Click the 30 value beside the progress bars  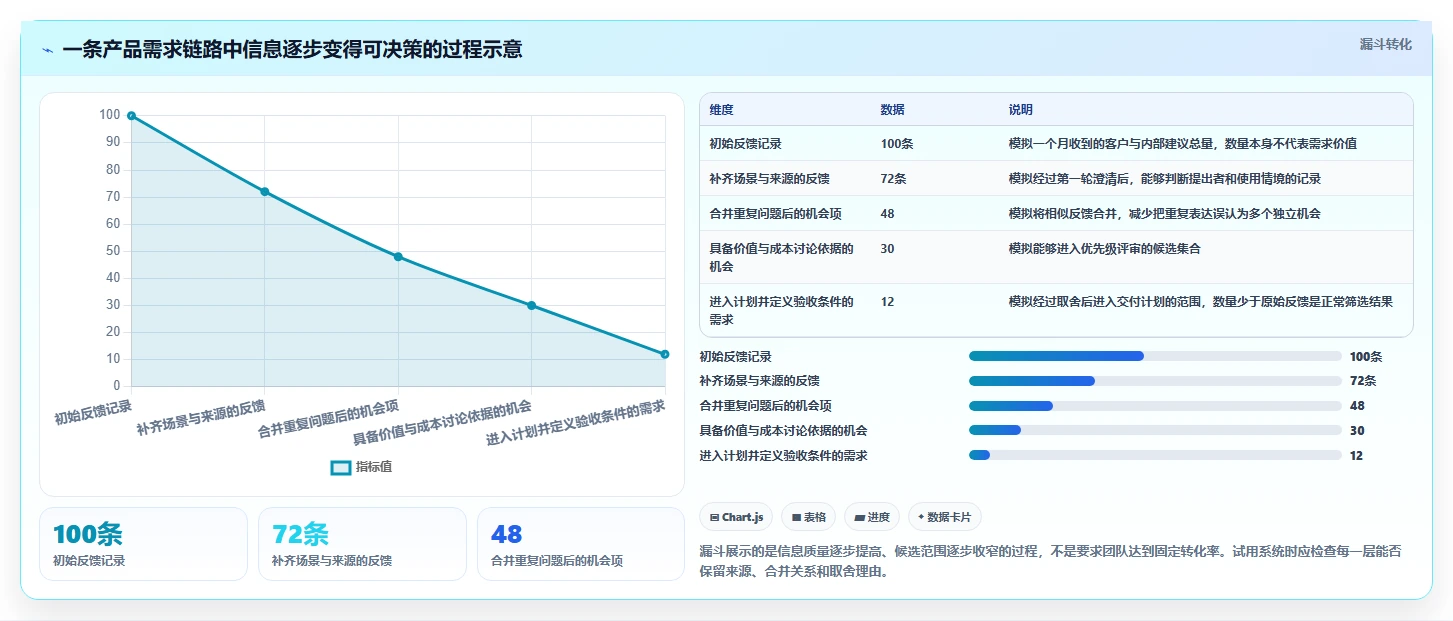[1357, 430]
